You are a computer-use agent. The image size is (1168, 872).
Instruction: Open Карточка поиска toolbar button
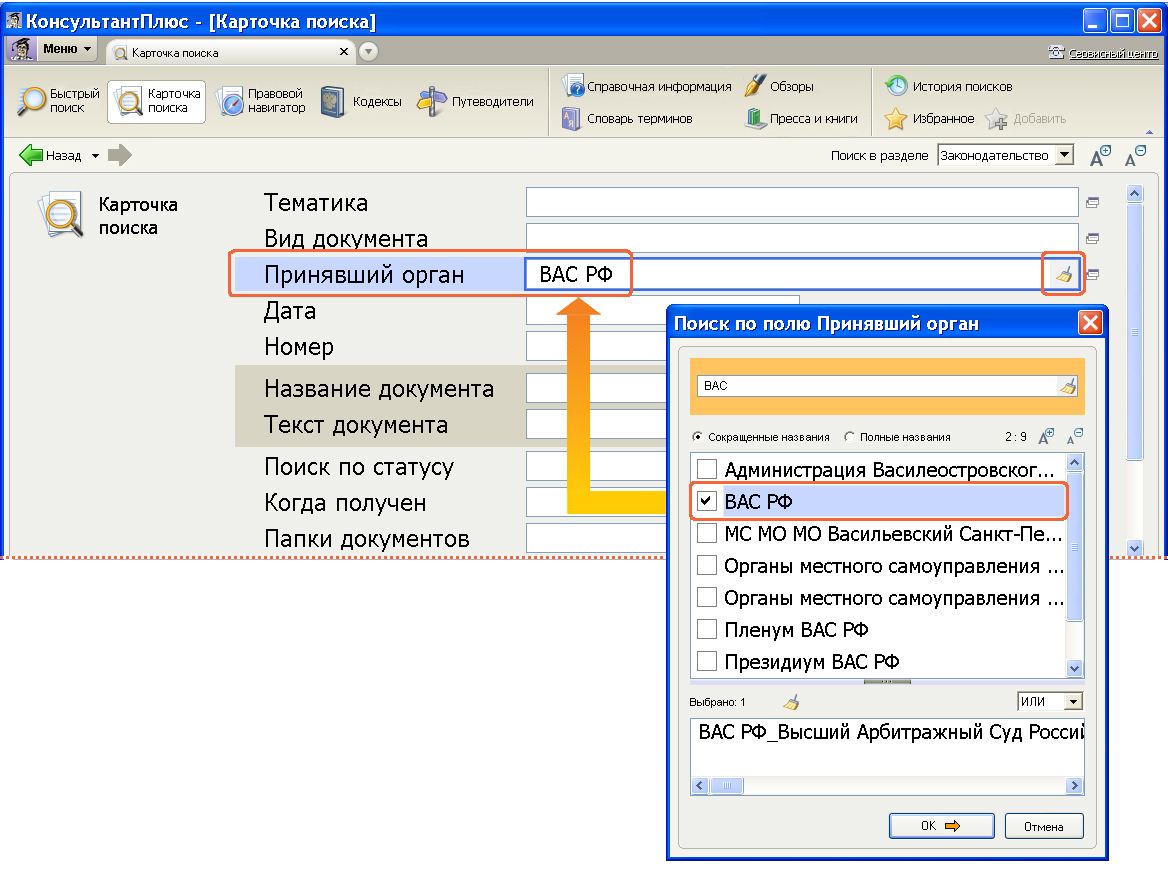(x=156, y=101)
